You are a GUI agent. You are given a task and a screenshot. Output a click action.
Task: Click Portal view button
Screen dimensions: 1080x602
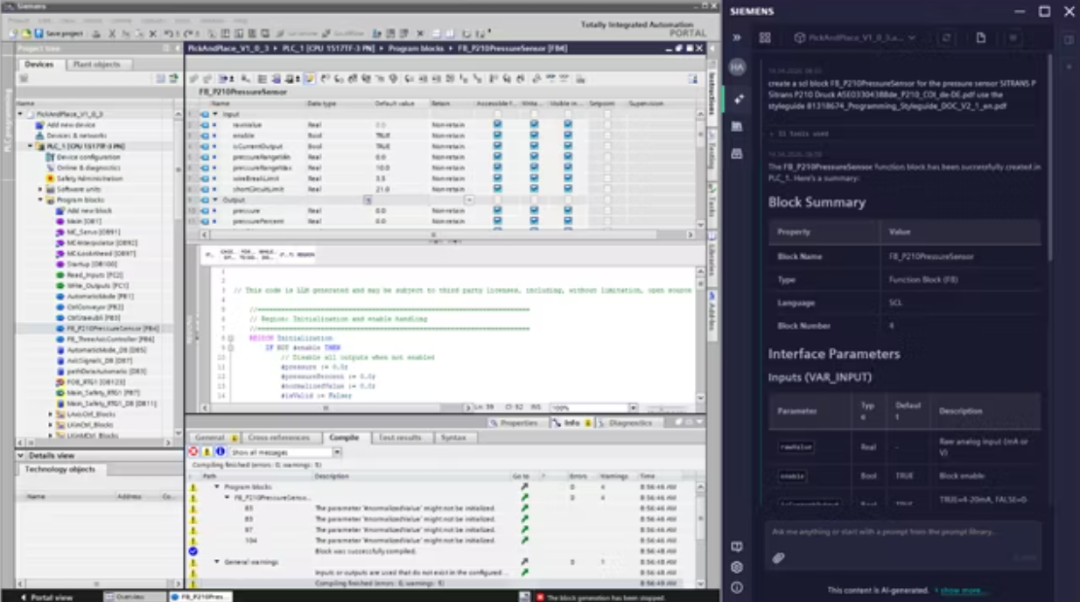tap(47, 597)
